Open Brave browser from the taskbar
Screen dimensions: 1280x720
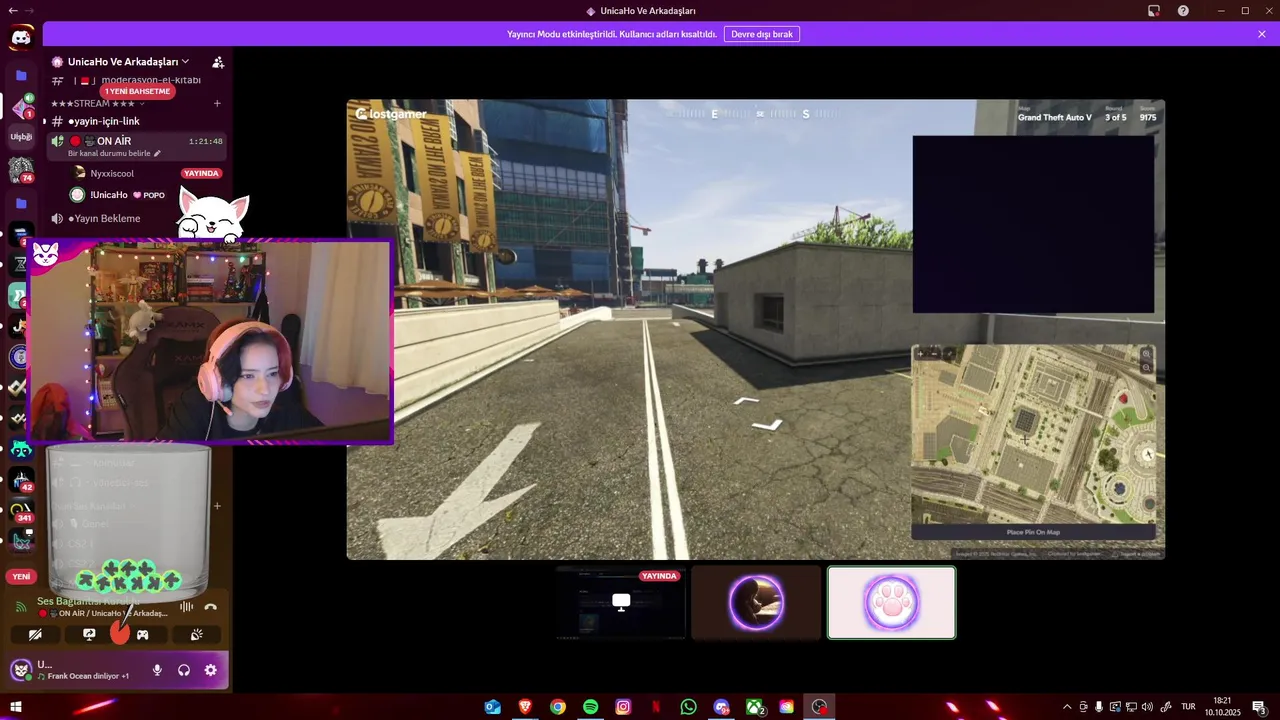pyautogui.click(x=525, y=707)
